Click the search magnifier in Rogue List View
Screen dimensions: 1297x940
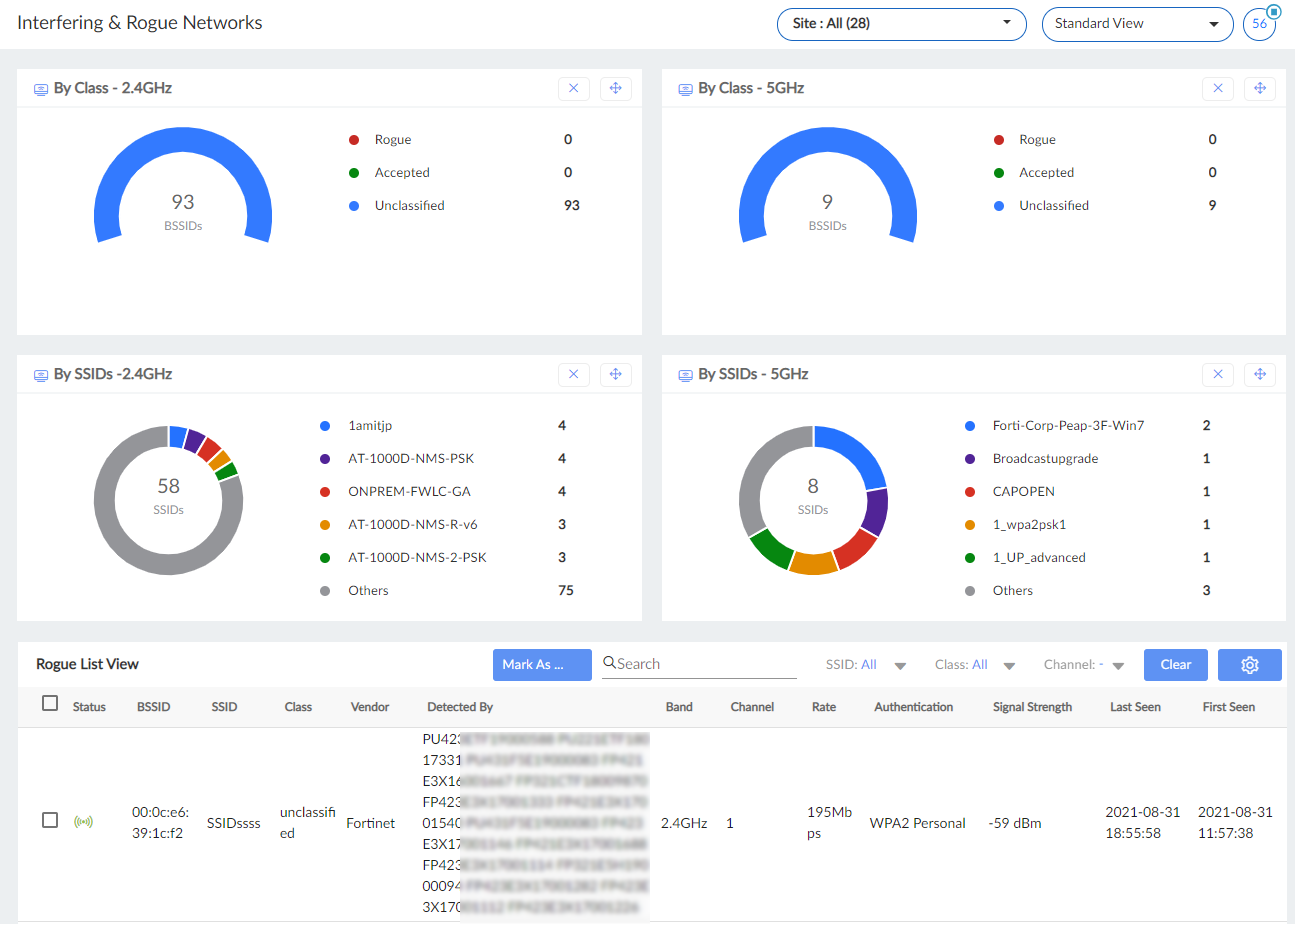609,663
